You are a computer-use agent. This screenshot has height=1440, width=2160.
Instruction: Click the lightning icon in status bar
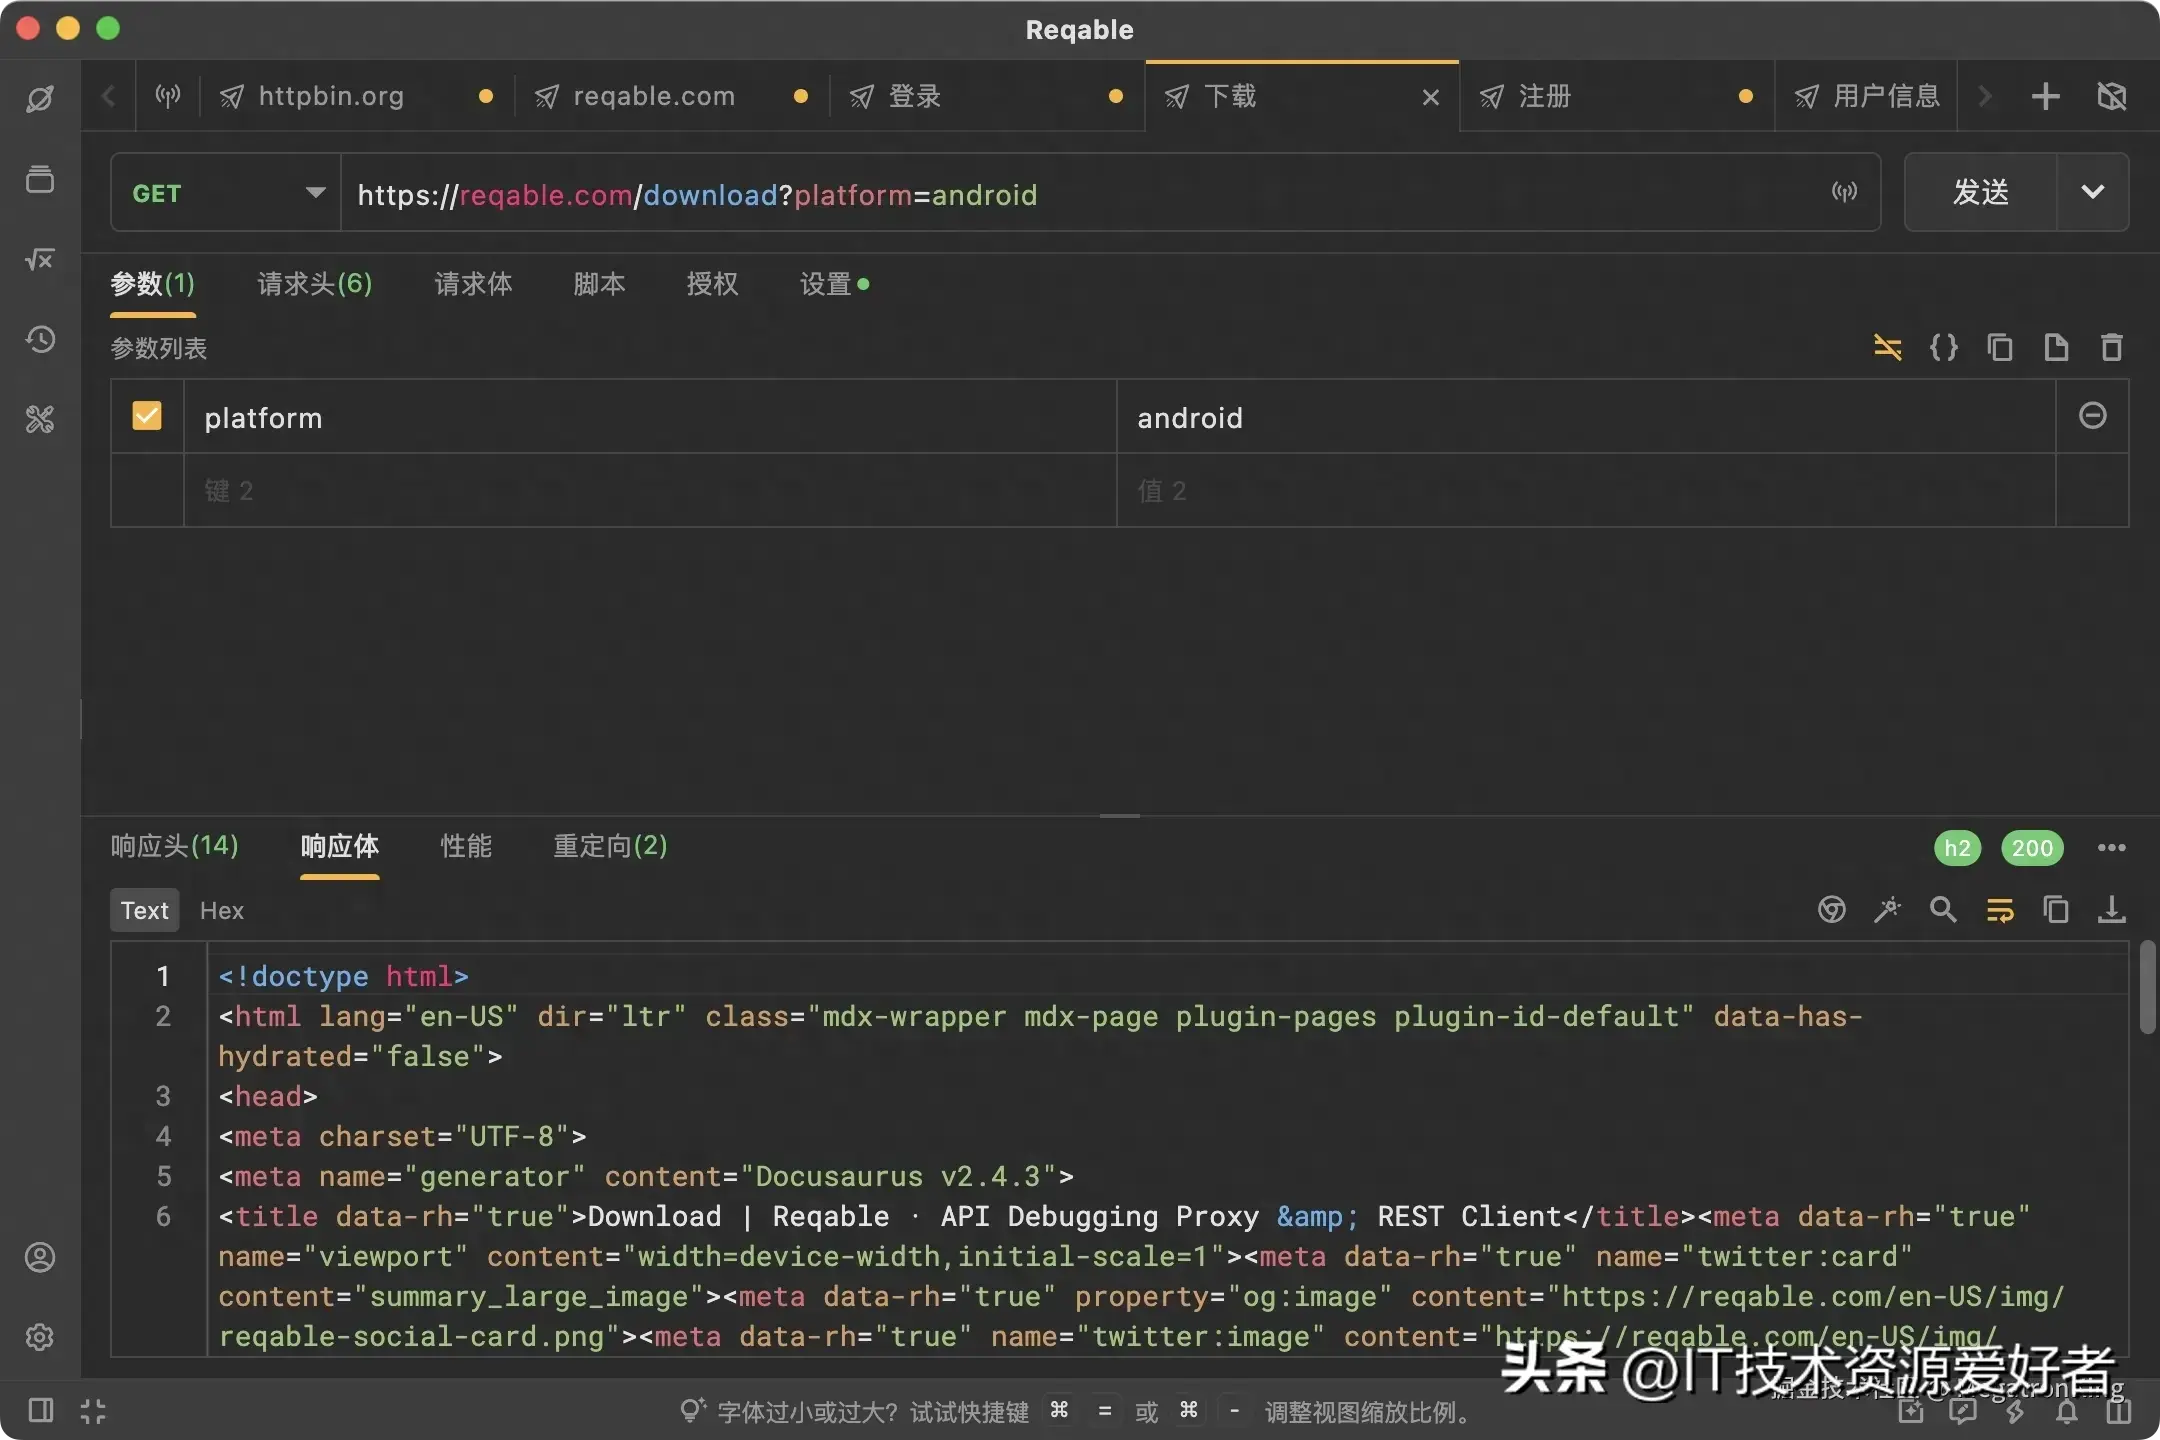(2015, 1411)
